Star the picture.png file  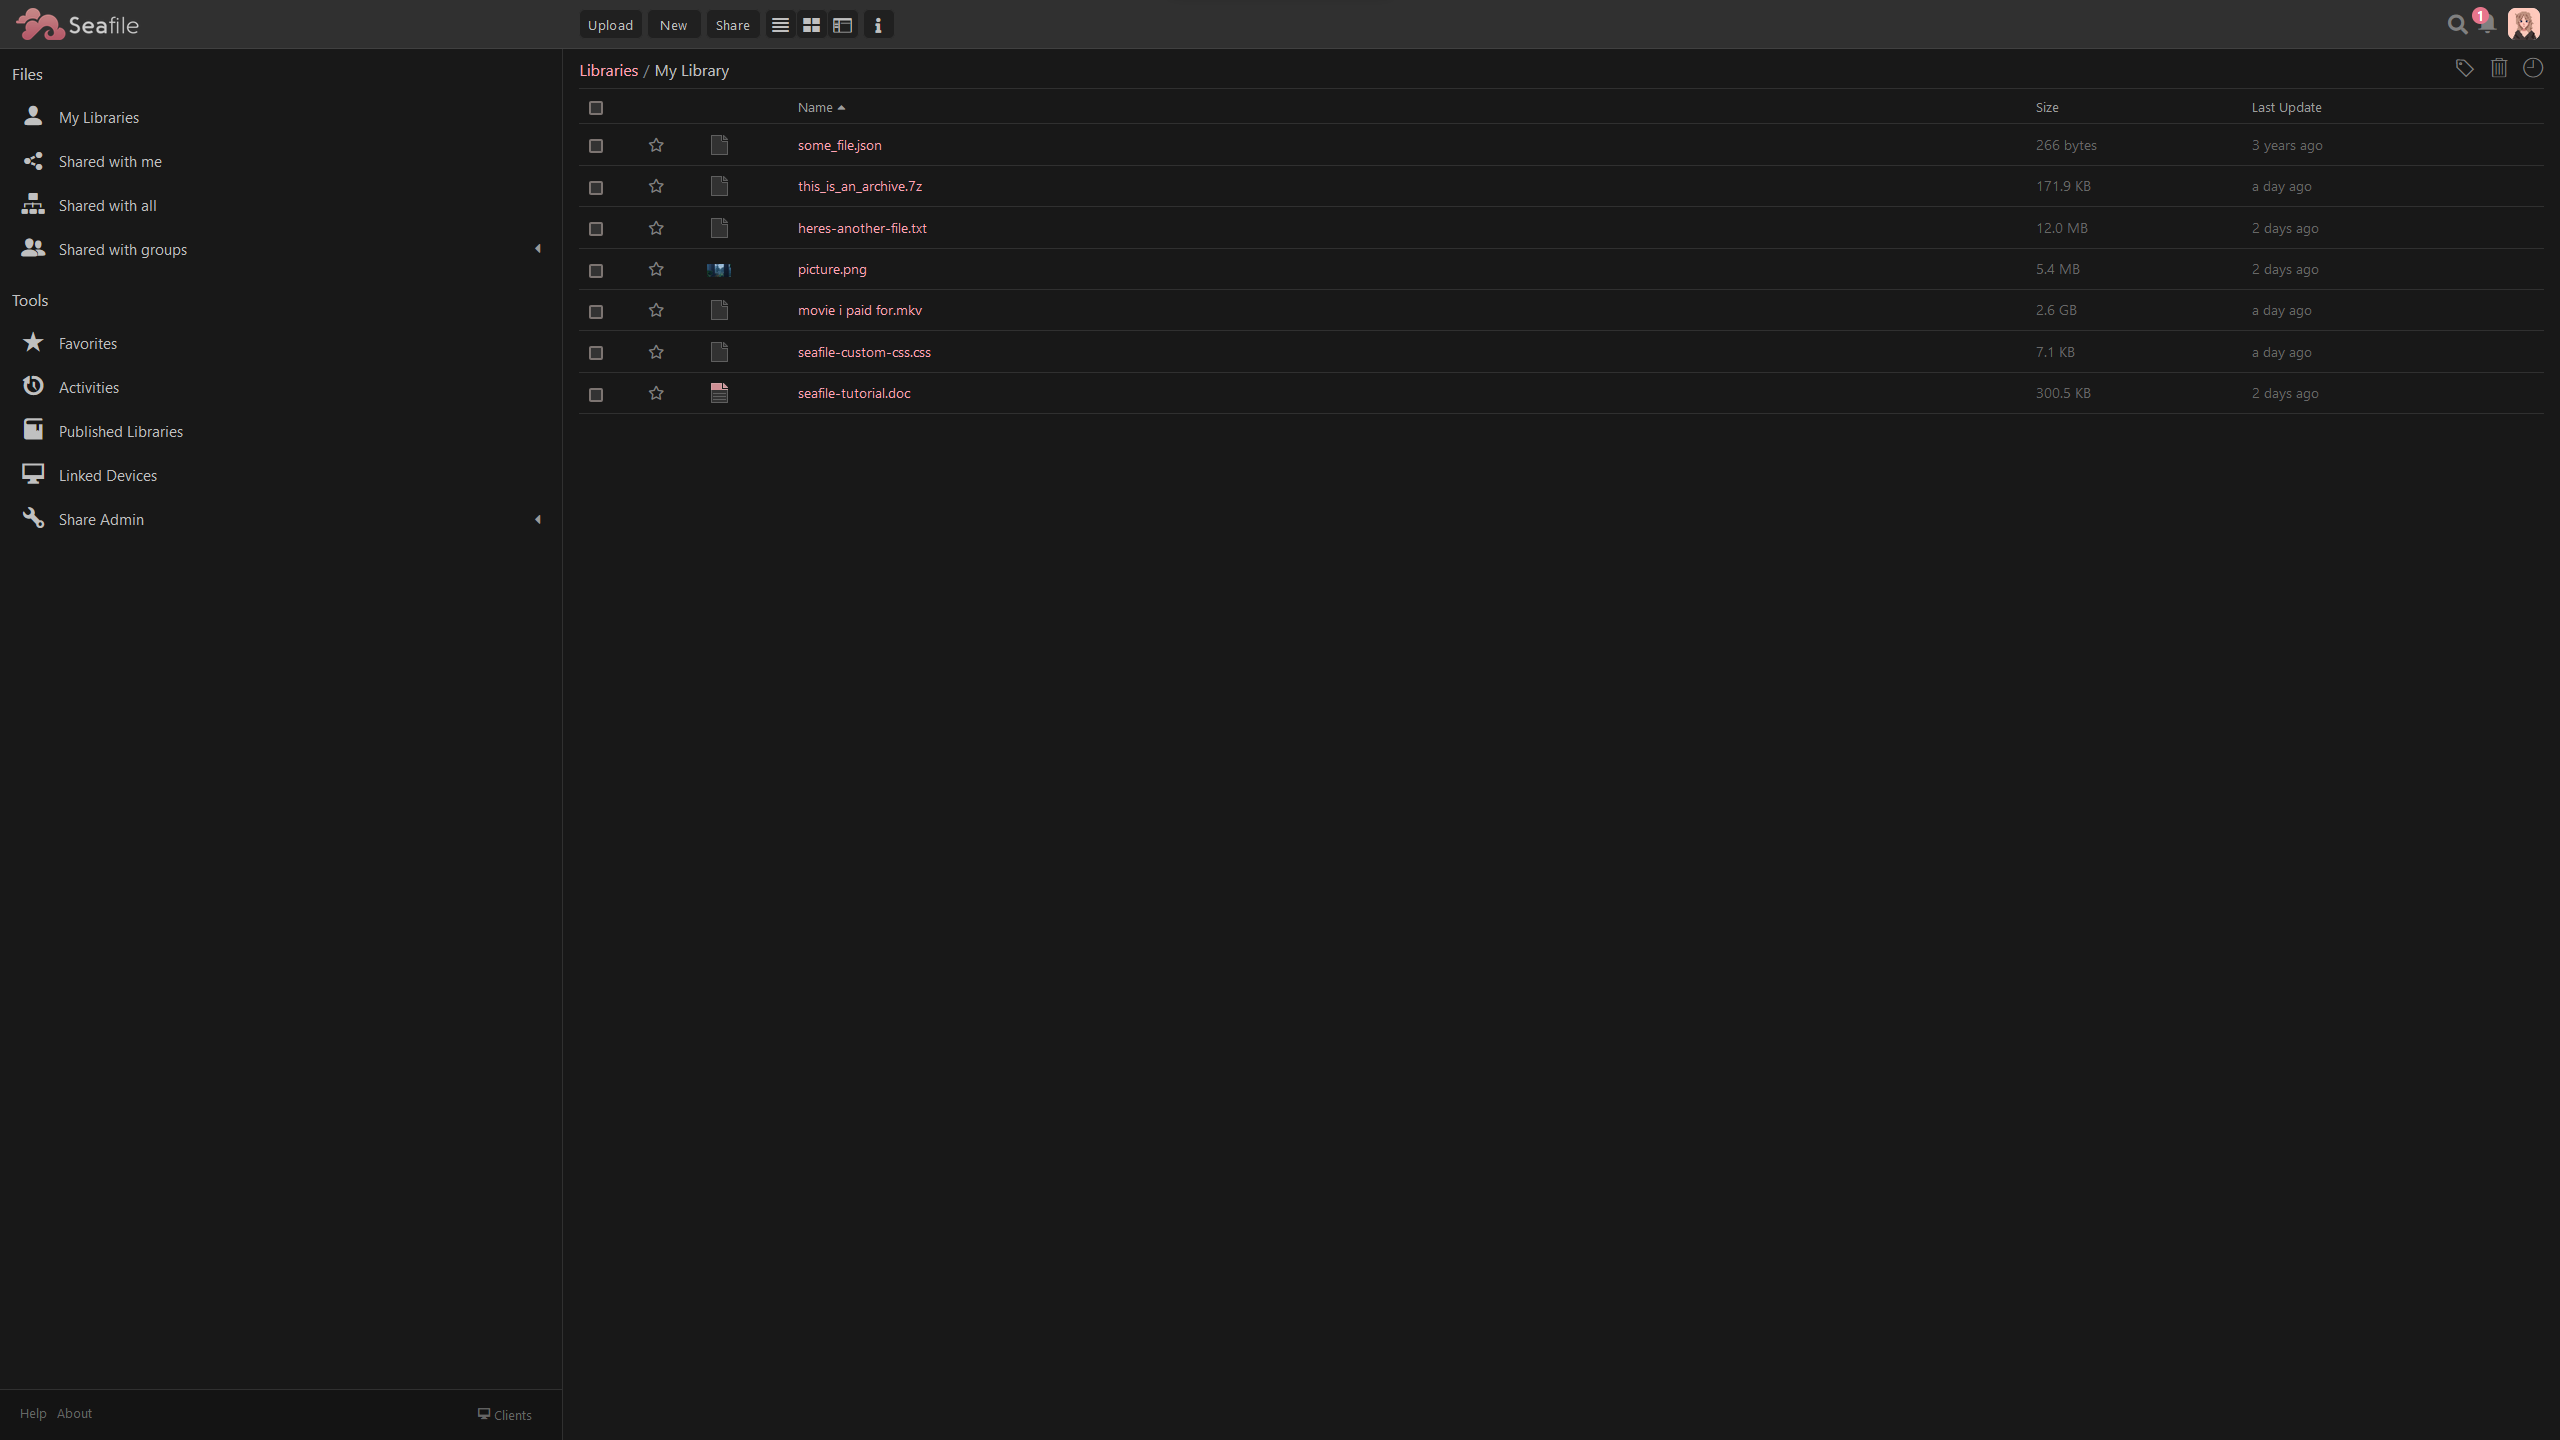[x=656, y=269]
